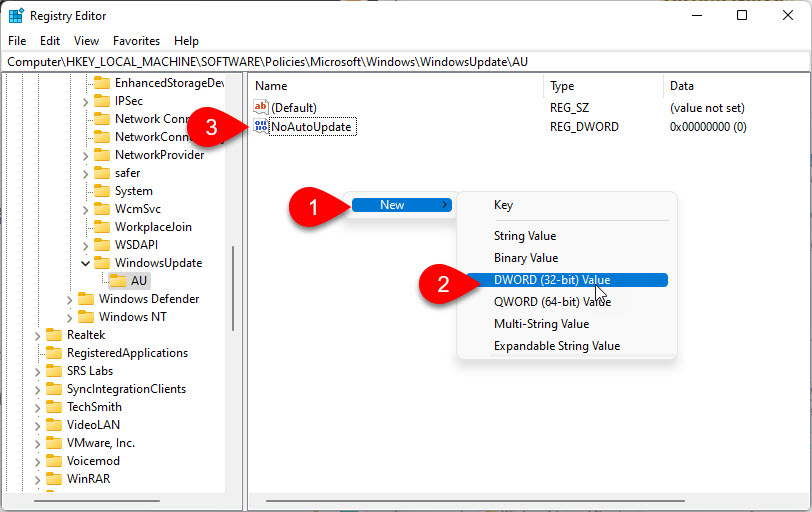The width and height of the screenshot is (812, 512).
Task: Click the System folder icon
Action: coord(102,191)
